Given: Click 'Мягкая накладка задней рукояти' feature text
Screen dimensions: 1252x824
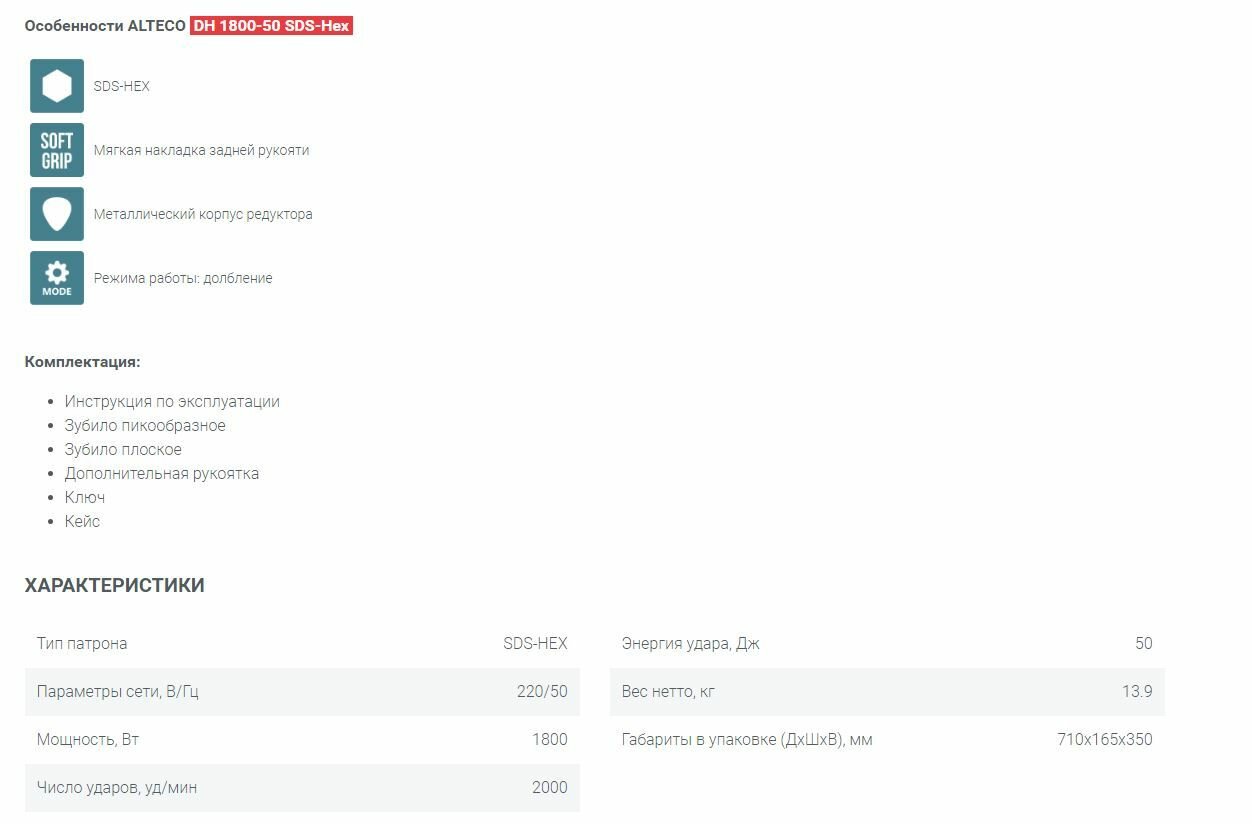Looking at the screenshot, I should (201, 150).
